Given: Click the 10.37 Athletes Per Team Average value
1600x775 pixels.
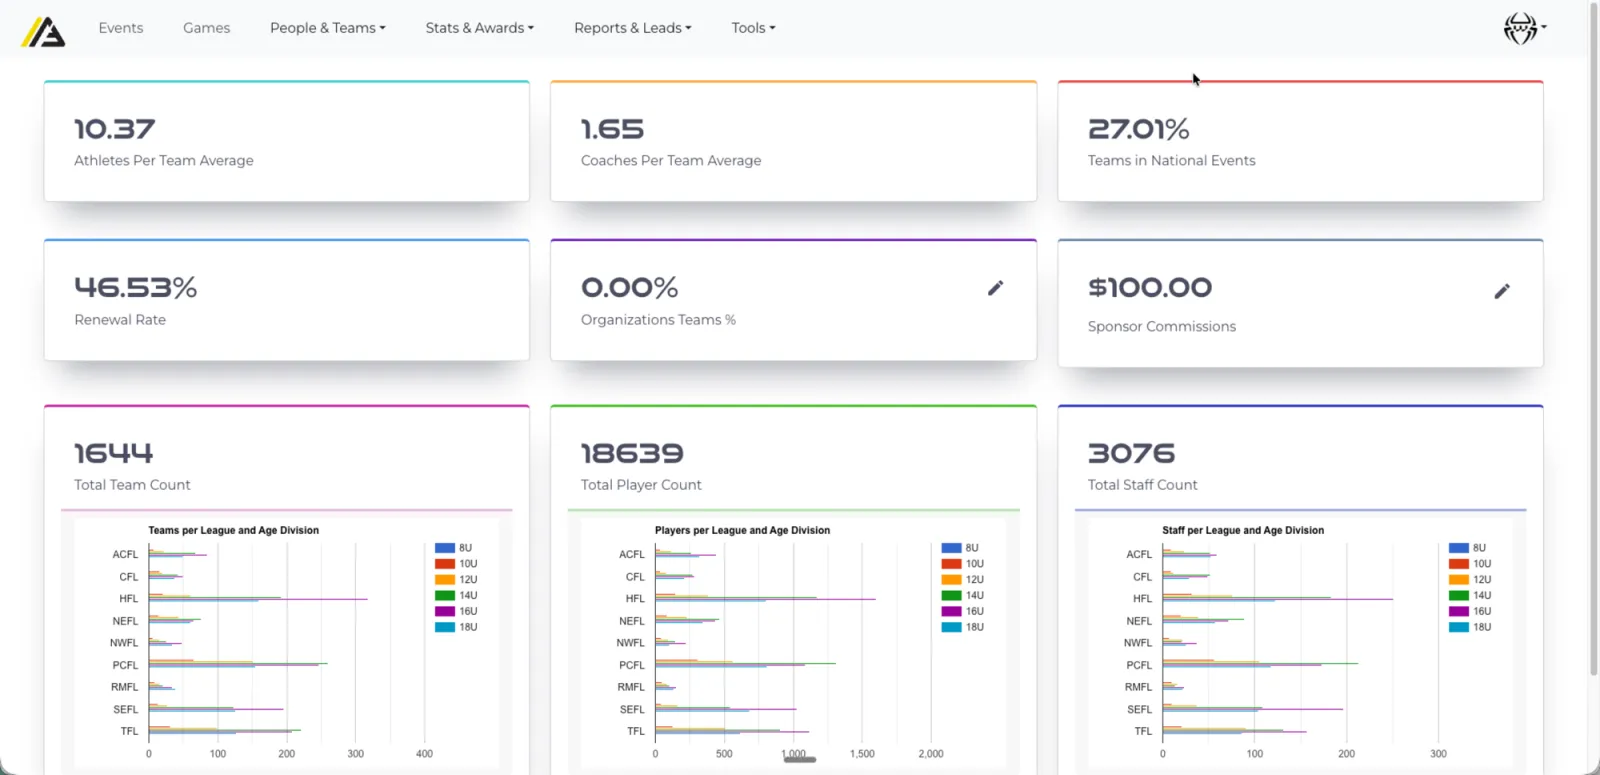Looking at the screenshot, I should pyautogui.click(x=115, y=129).
